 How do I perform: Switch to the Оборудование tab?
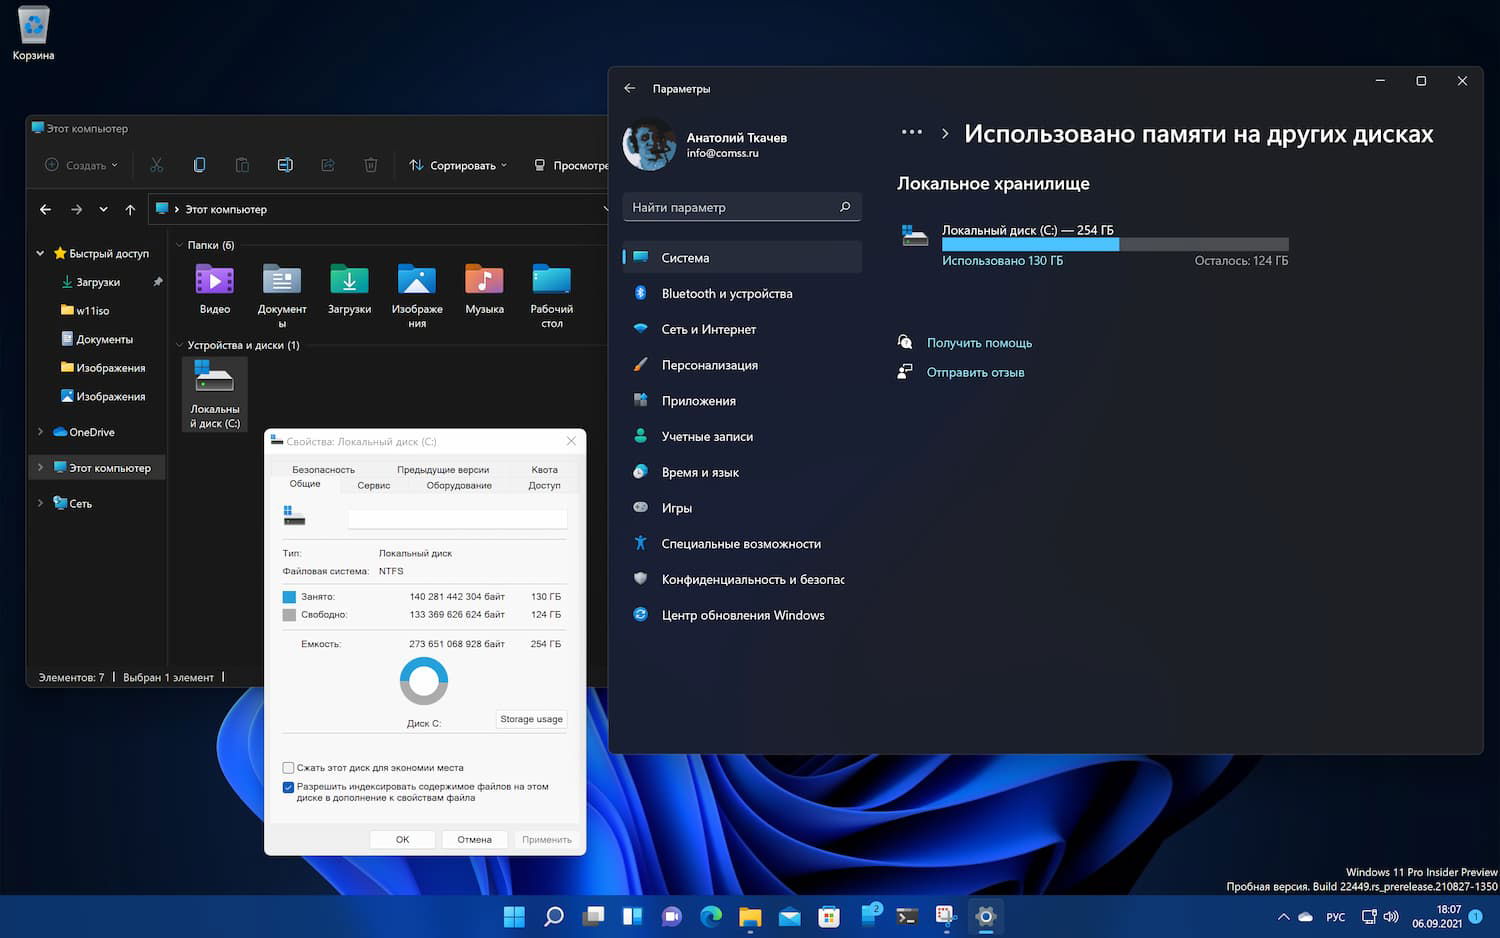pos(459,486)
